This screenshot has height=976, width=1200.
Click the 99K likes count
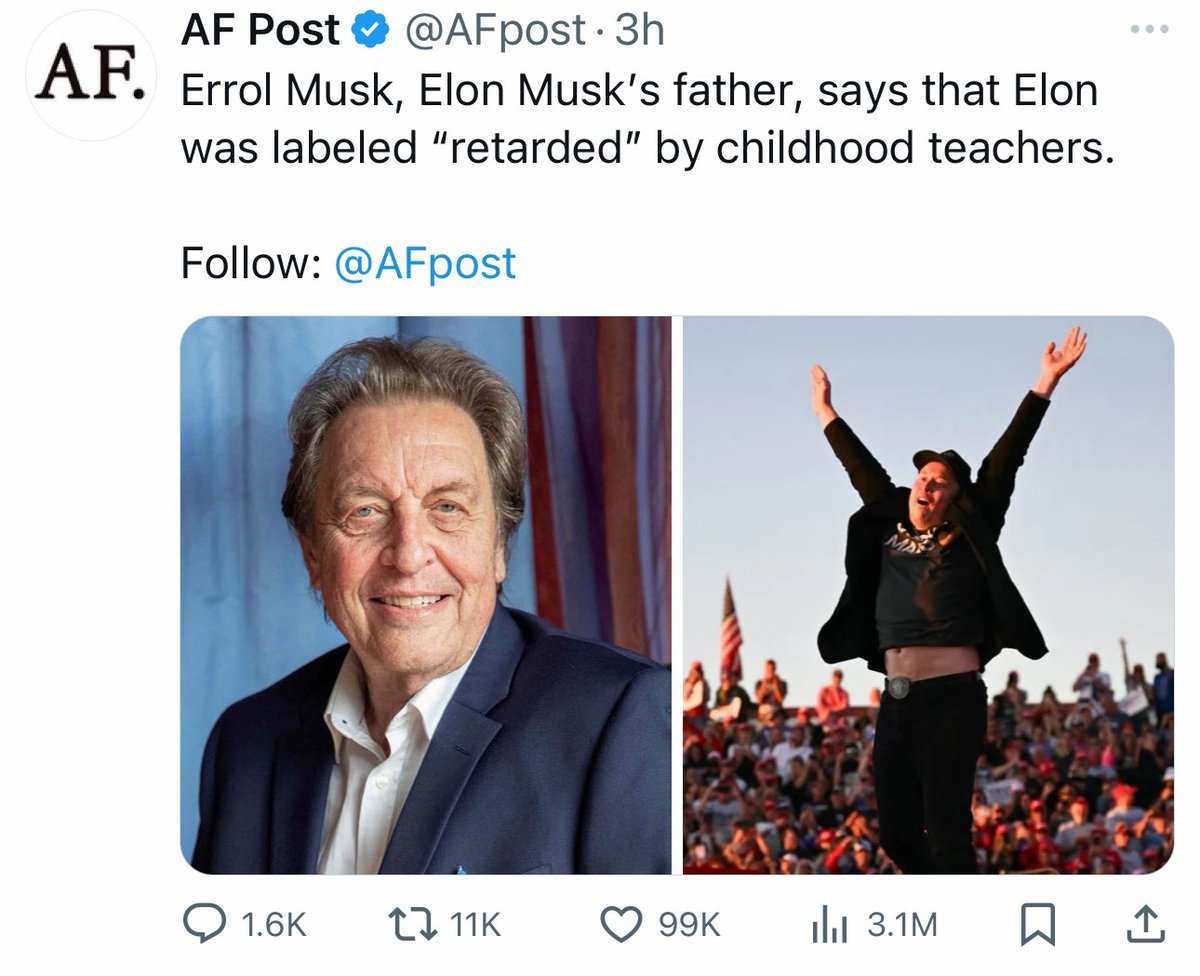(689, 925)
